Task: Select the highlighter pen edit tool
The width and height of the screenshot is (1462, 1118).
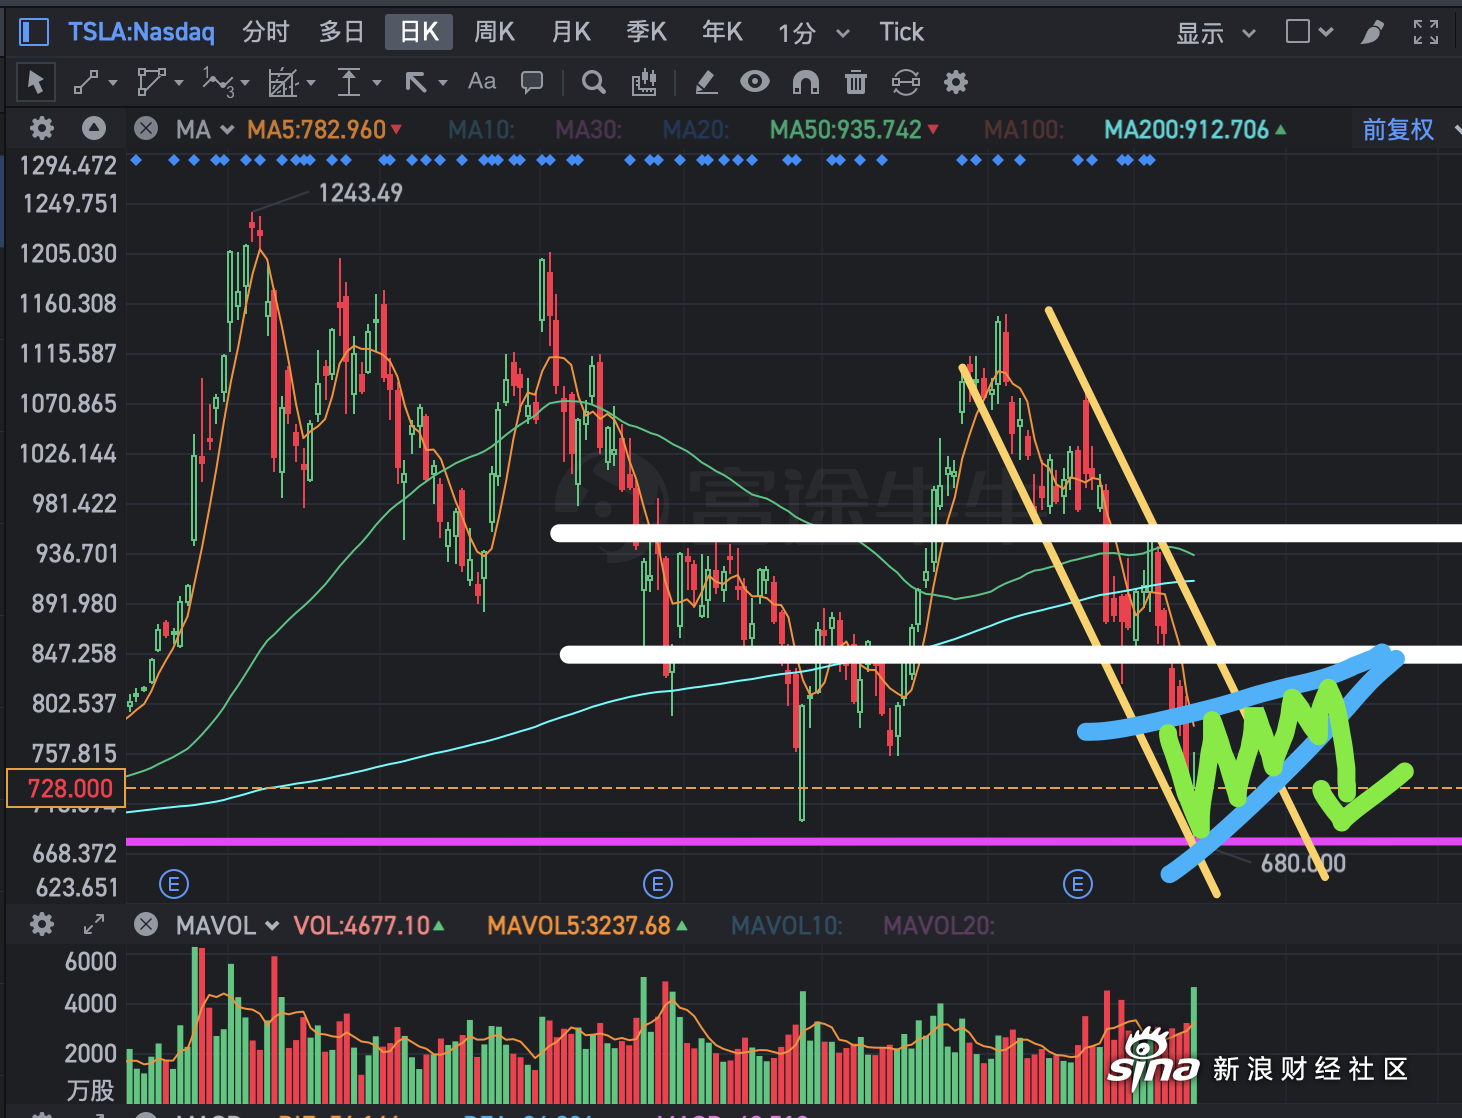Action: click(x=706, y=82)
